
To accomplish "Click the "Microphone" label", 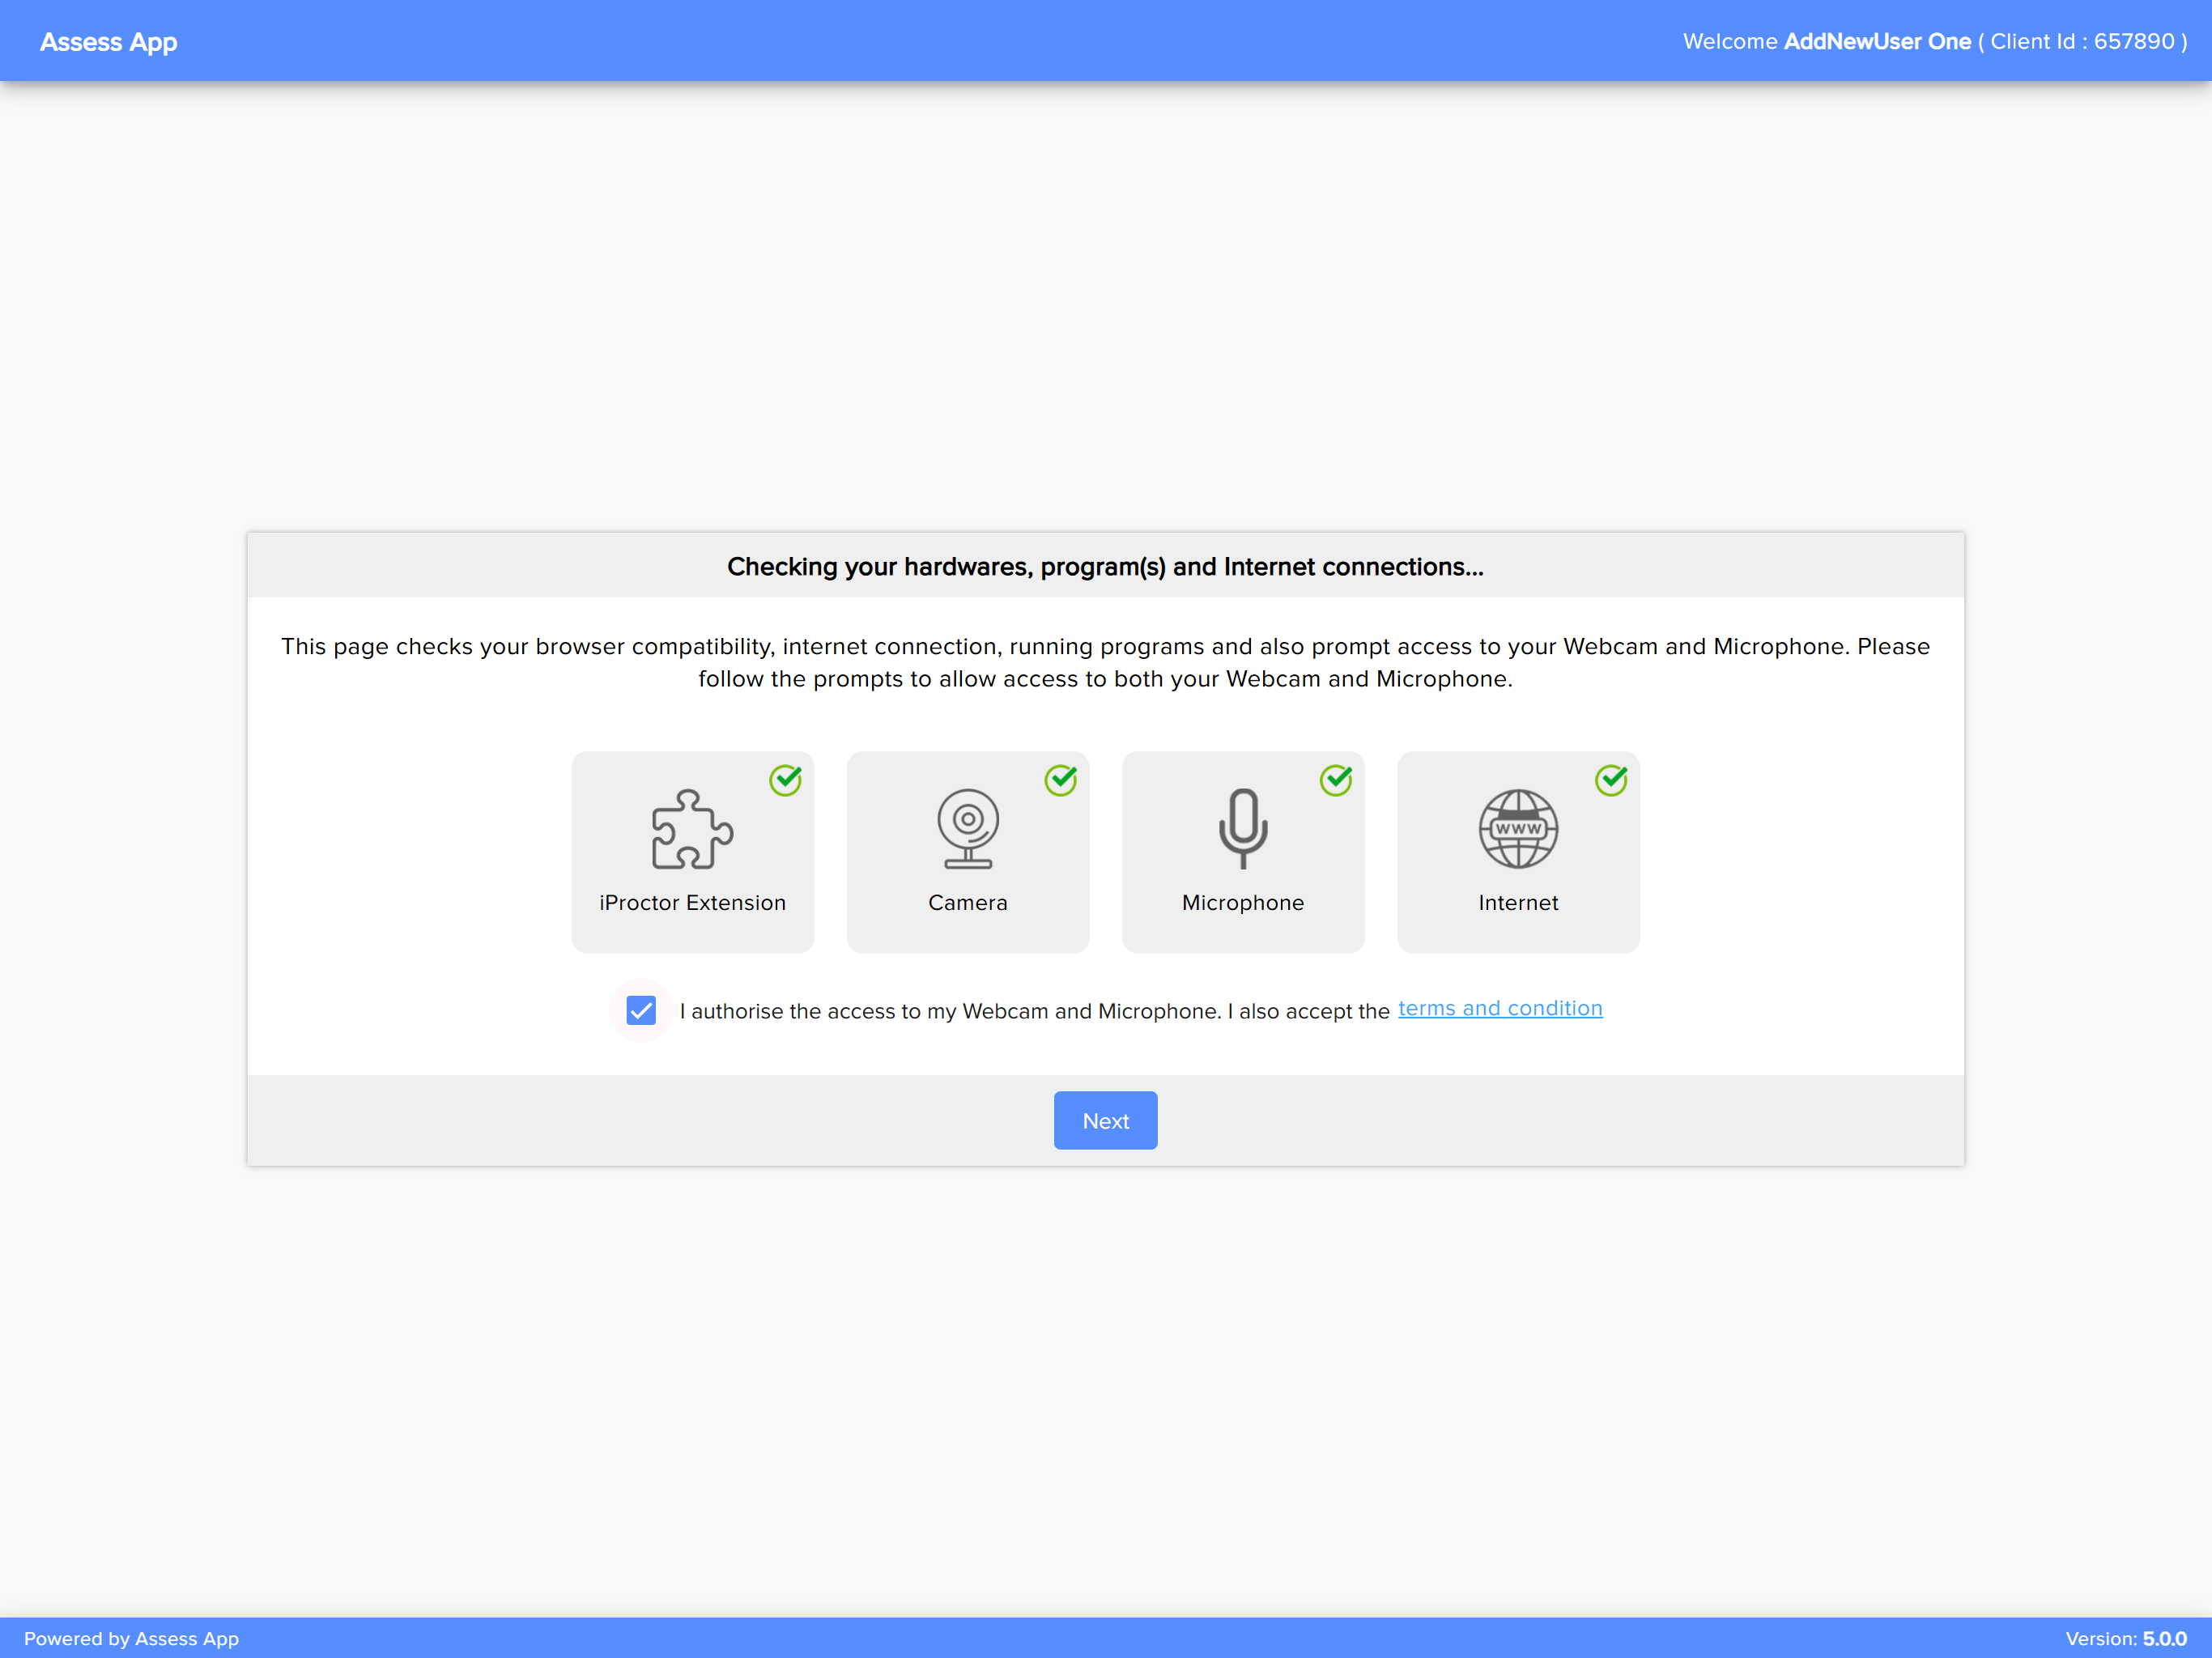I will tap(1243, 903).
